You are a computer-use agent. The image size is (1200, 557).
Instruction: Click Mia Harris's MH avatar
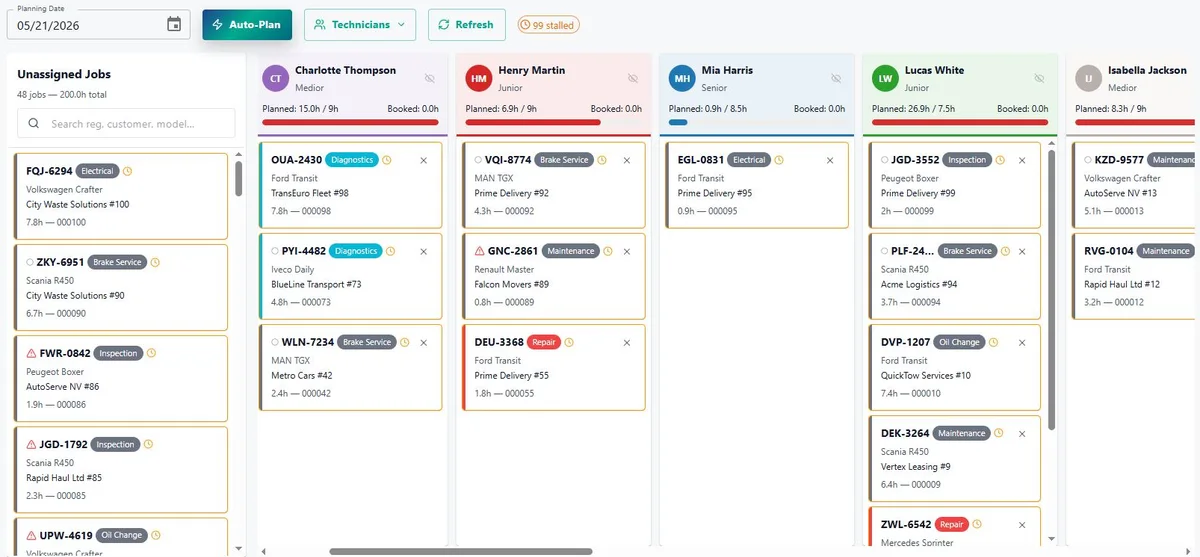[682, 78]
